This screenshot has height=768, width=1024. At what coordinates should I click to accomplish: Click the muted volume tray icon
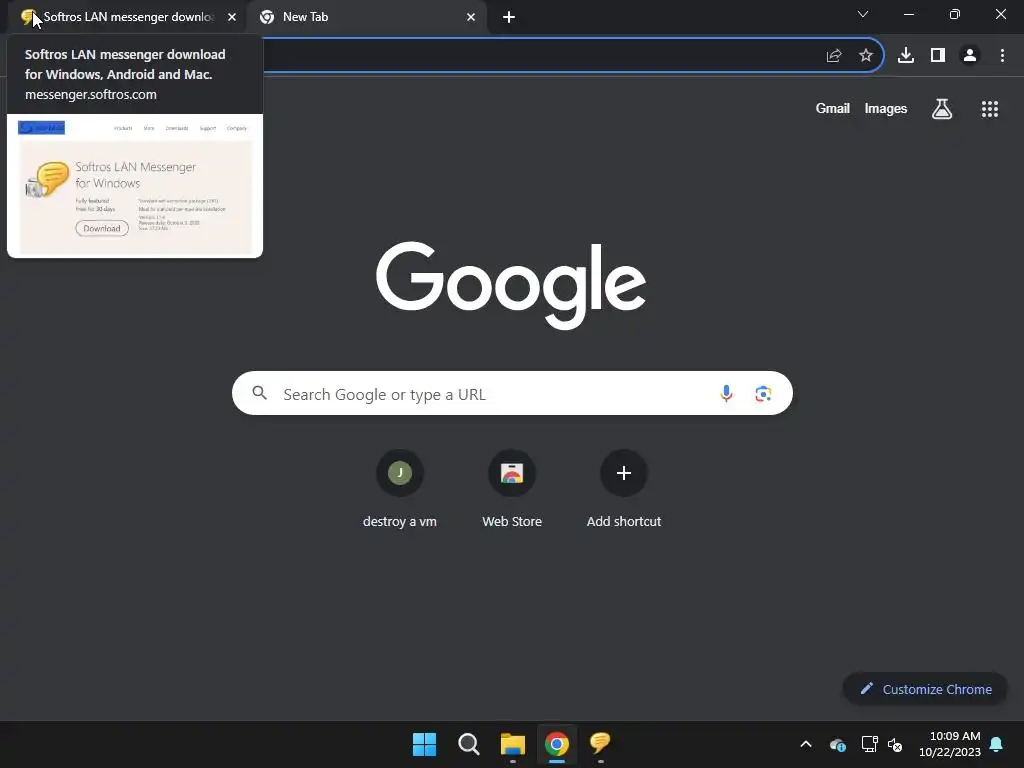pos(895,744)
